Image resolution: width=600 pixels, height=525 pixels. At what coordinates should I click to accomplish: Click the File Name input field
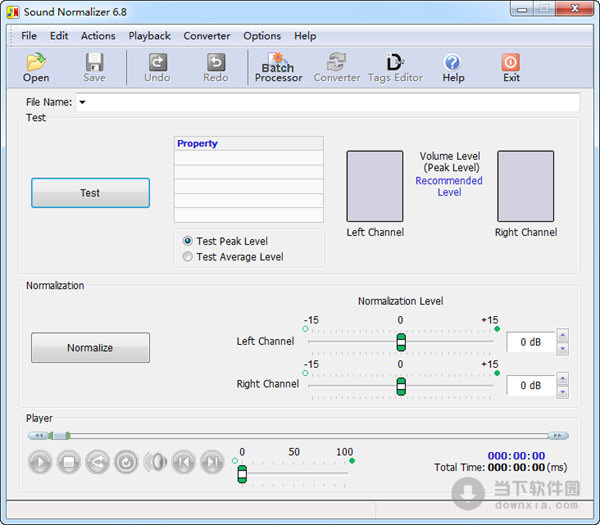pyautogui.click(x=328, y=102)
